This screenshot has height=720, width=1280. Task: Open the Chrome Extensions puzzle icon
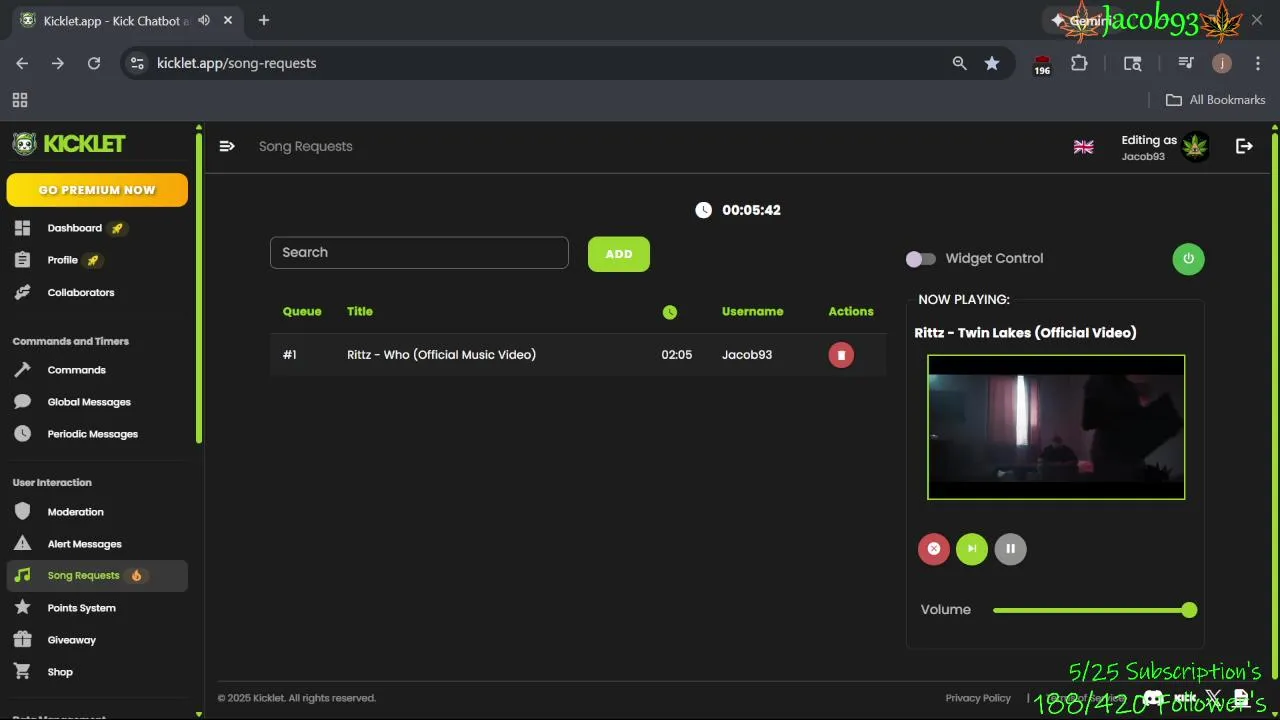pos(1079,63)
